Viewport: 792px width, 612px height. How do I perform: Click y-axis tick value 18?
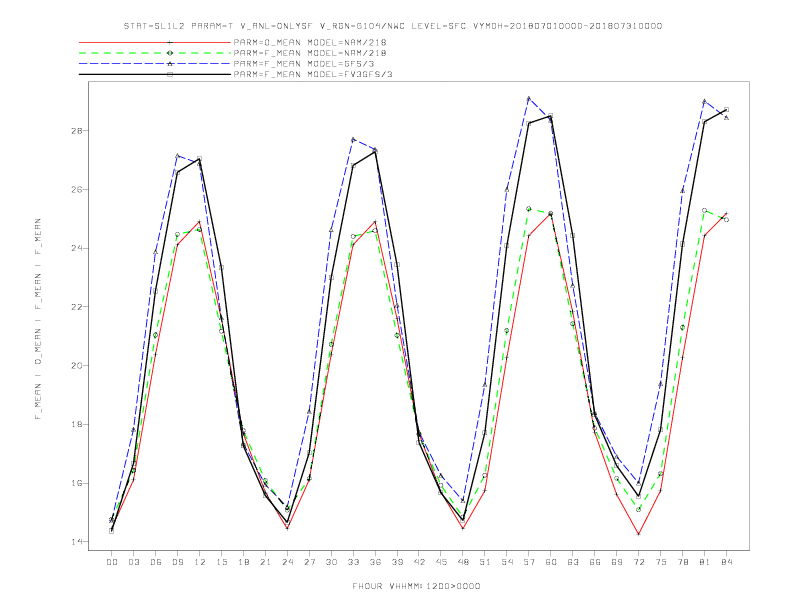pyautogui.click(x=76, y=424)
